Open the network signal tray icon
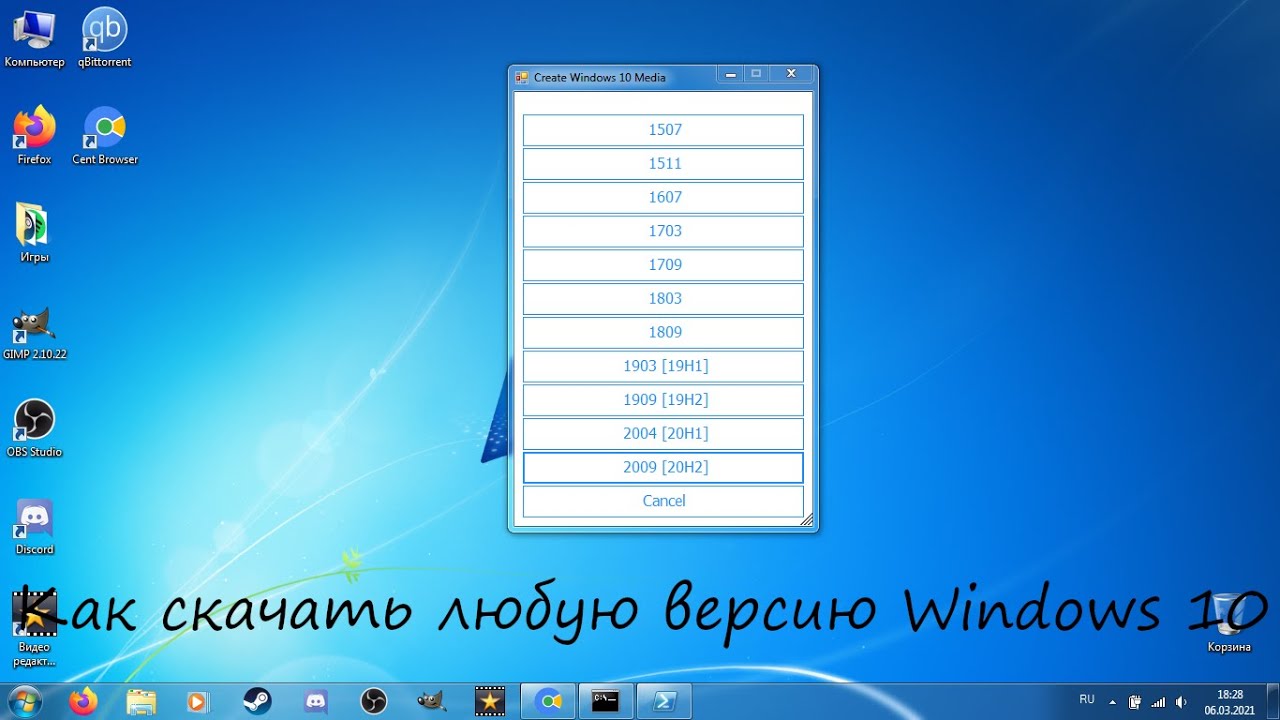 point(1159,702)
